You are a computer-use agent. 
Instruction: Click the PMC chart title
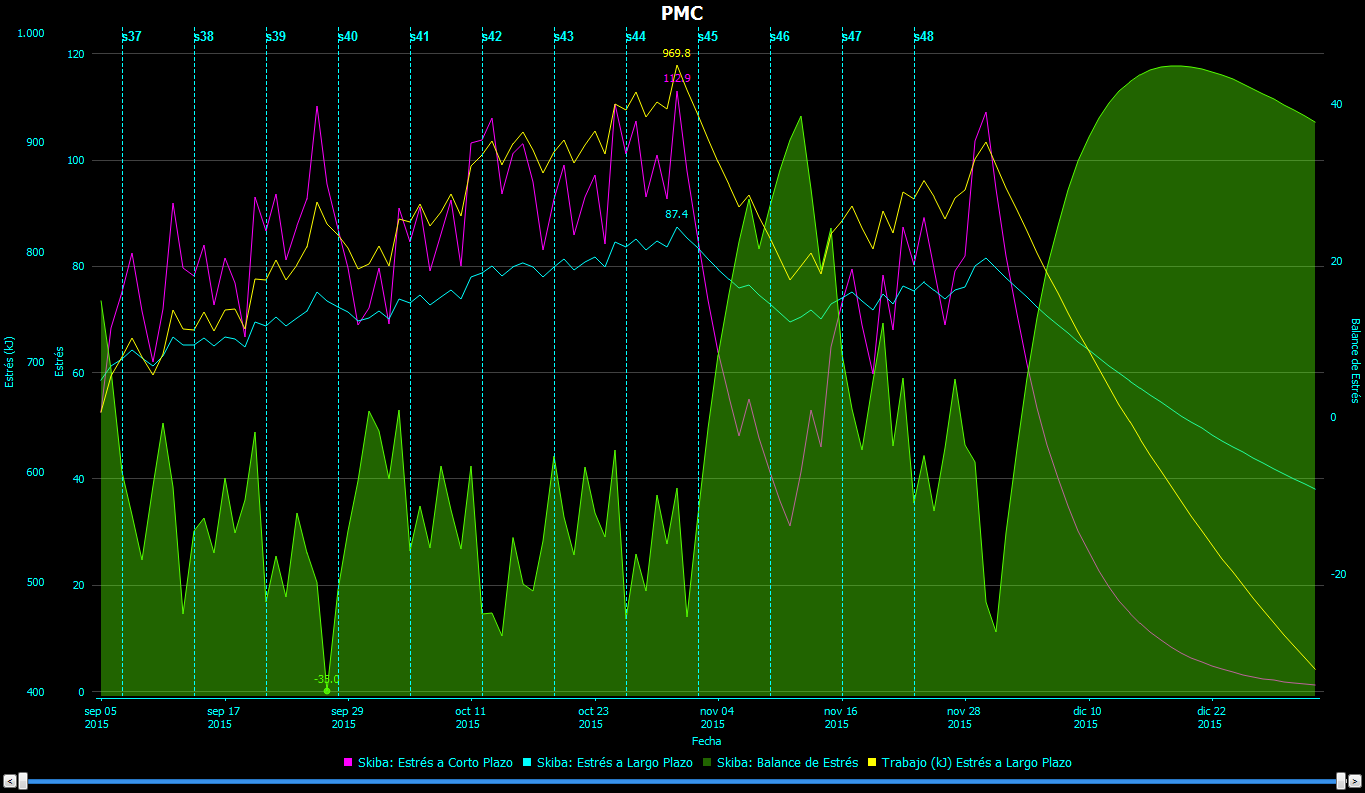click(682, 13)
